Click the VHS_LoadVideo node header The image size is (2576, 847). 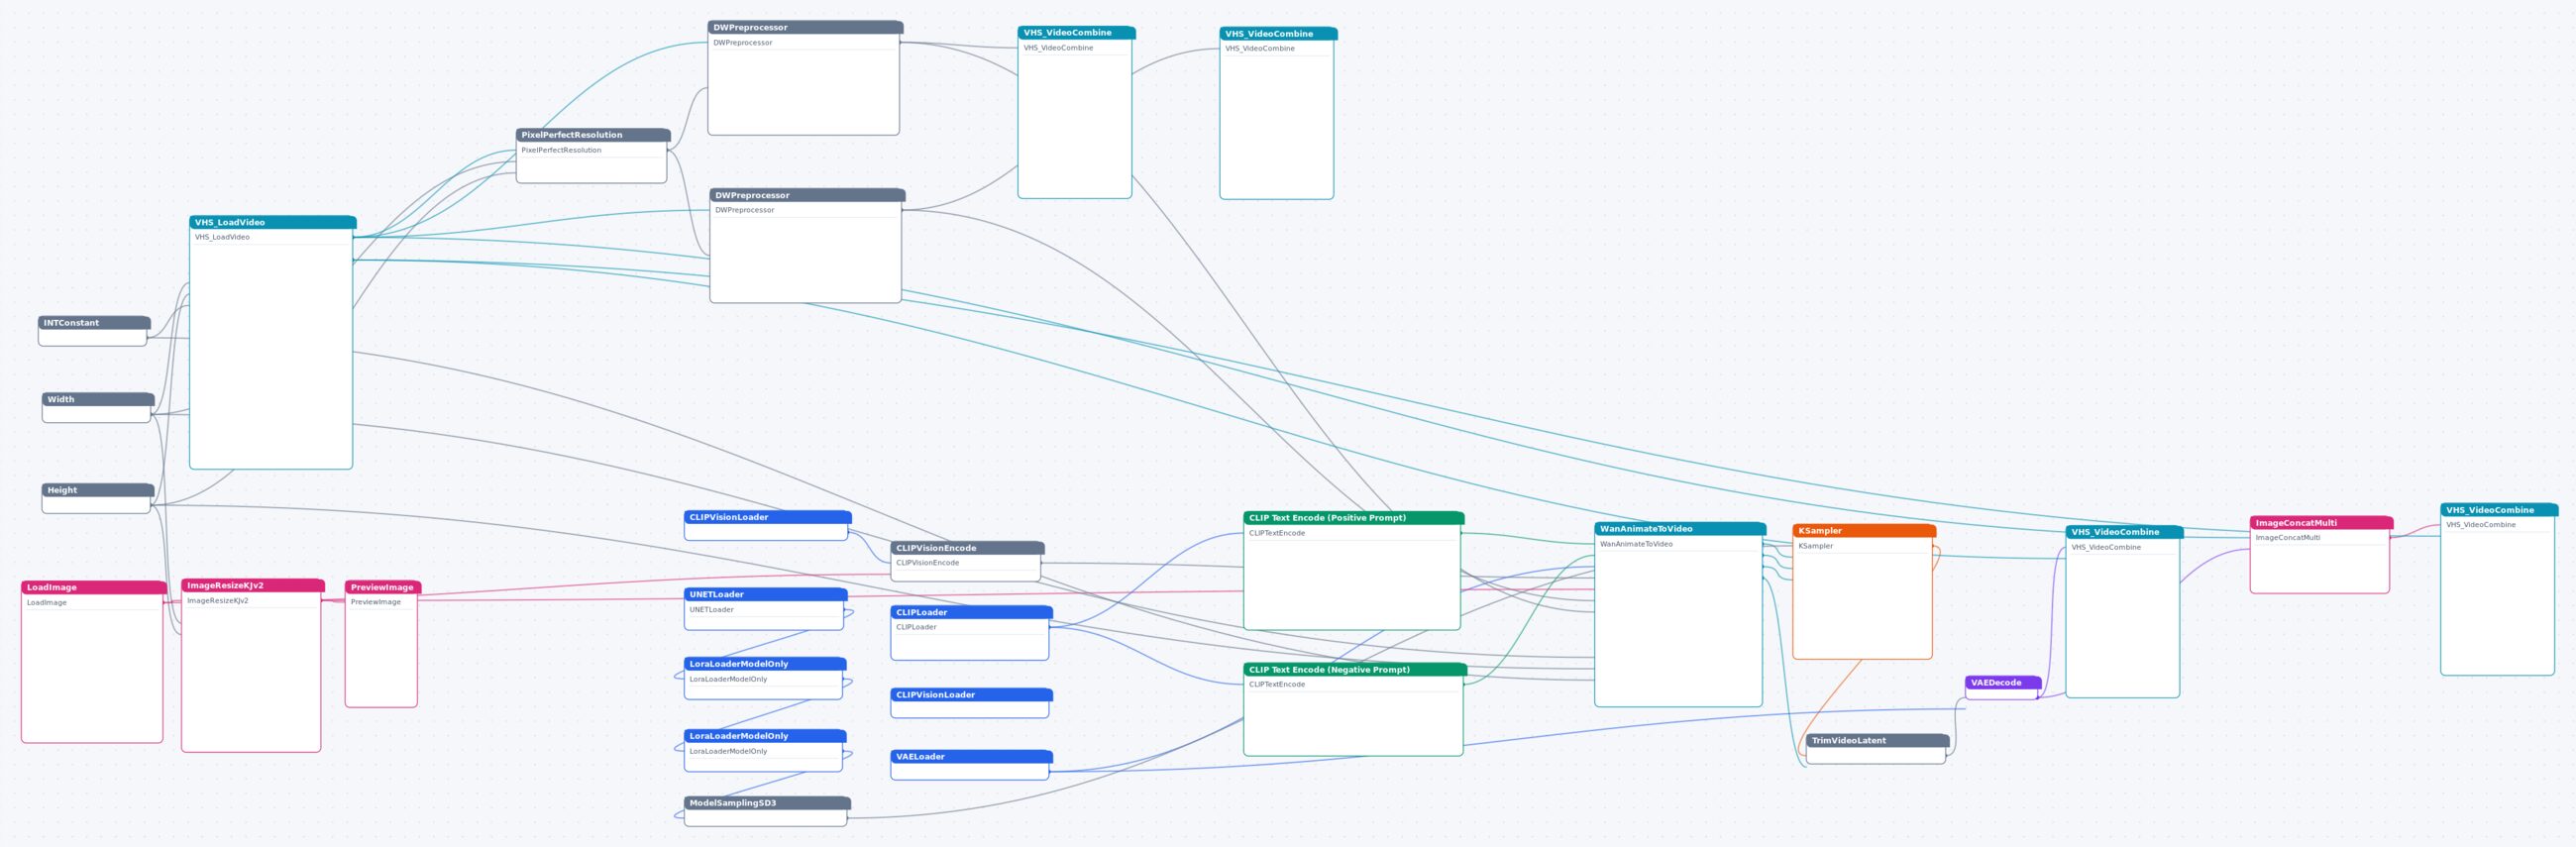(x=272, y=222)
